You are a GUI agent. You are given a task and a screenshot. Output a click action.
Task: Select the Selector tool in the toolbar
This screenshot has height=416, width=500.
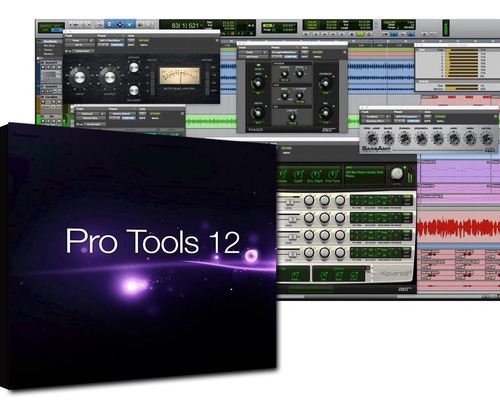click(120, 24)
